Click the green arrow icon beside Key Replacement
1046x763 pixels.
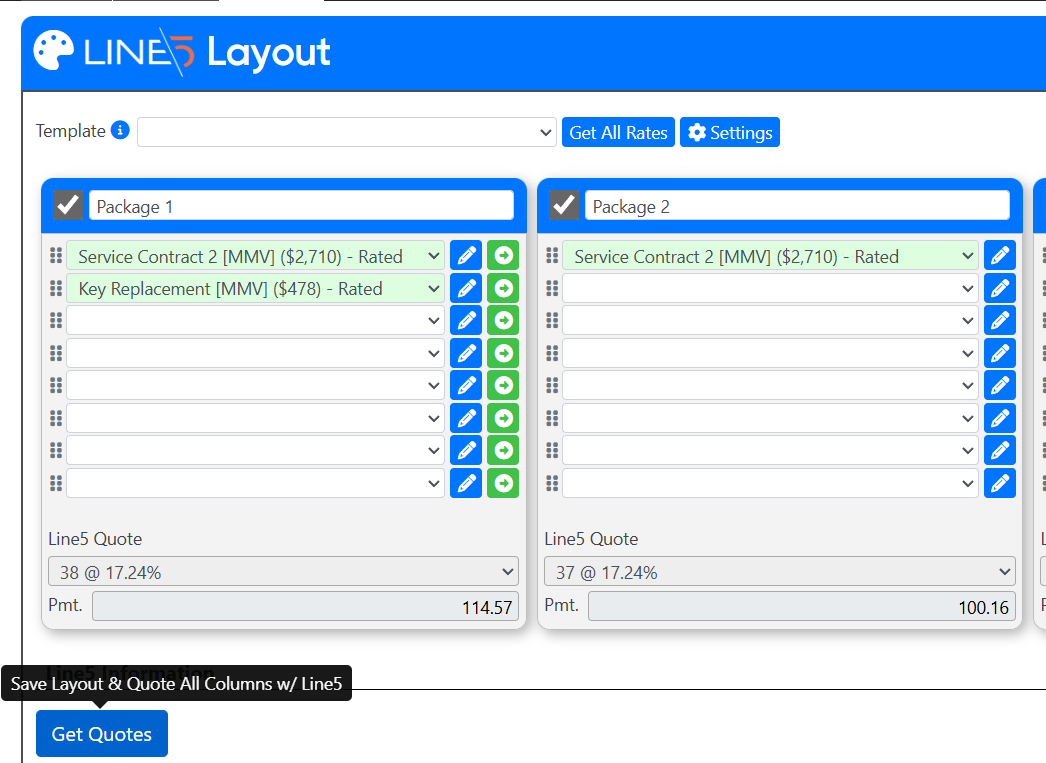click(504, 289)
